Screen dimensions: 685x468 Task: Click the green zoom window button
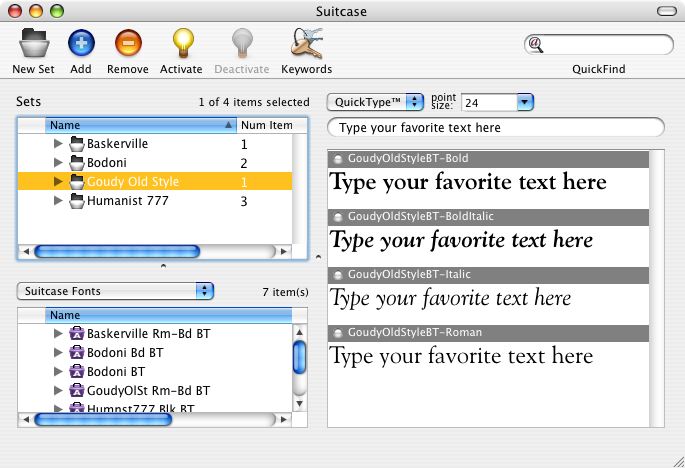pyautogui.click(x=57, y=11)
